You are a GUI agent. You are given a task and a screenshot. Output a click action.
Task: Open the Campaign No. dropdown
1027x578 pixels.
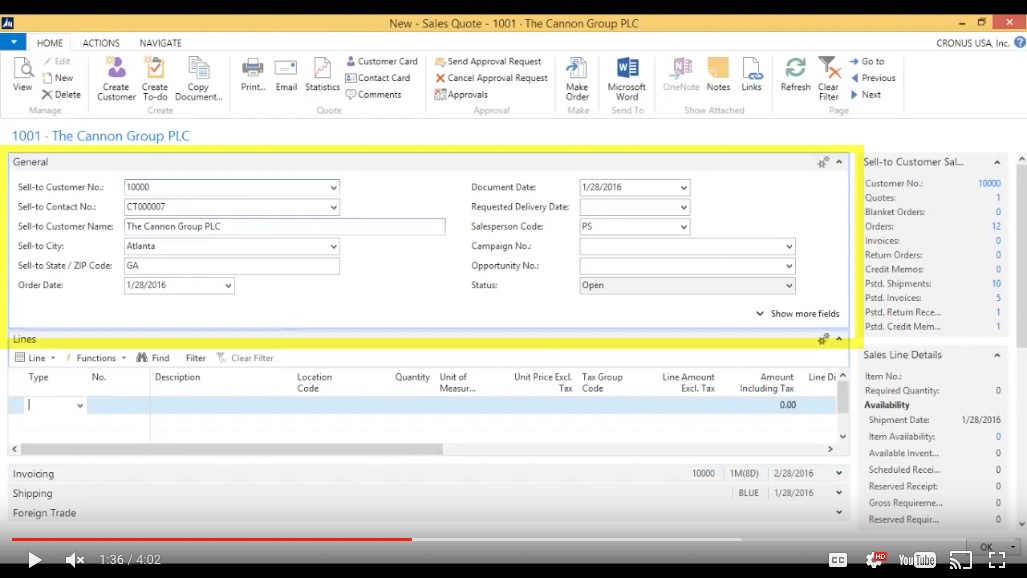[x=789, y=246]
